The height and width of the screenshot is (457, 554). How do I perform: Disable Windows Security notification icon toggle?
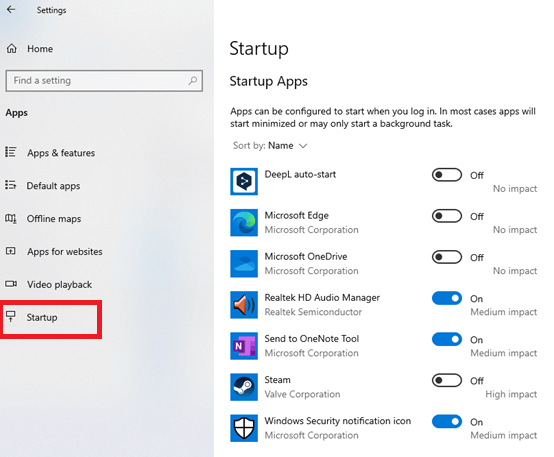coord(447,421)
